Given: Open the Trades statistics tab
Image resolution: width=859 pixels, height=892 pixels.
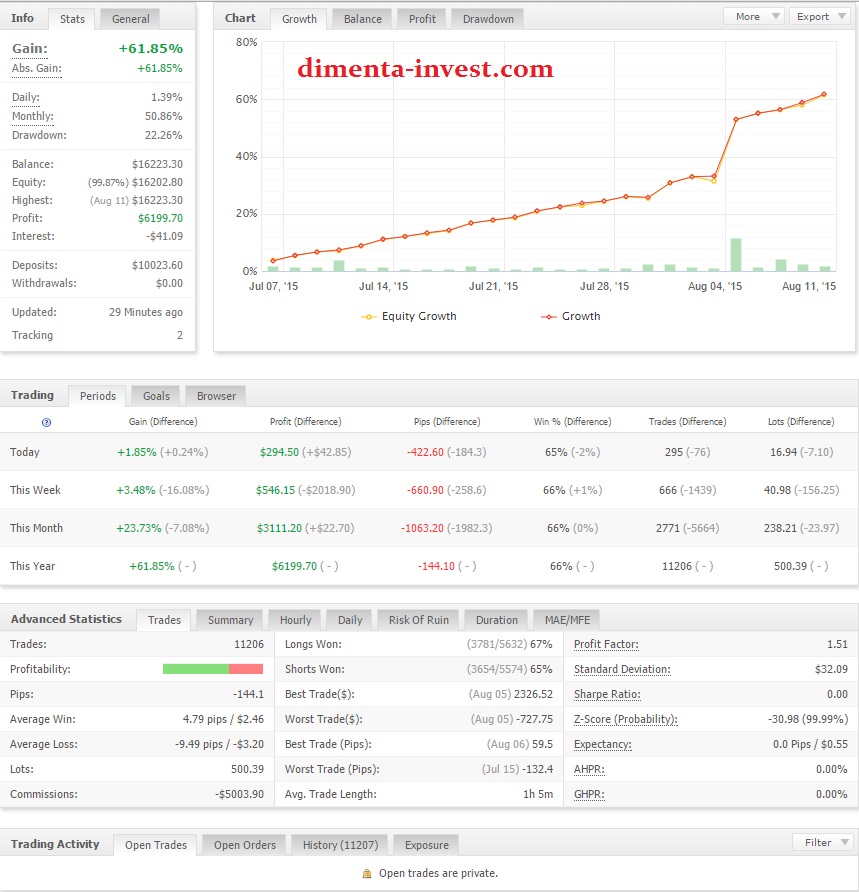Looking at the screenshot, I should pyautogui.click(x=164, y=620).
